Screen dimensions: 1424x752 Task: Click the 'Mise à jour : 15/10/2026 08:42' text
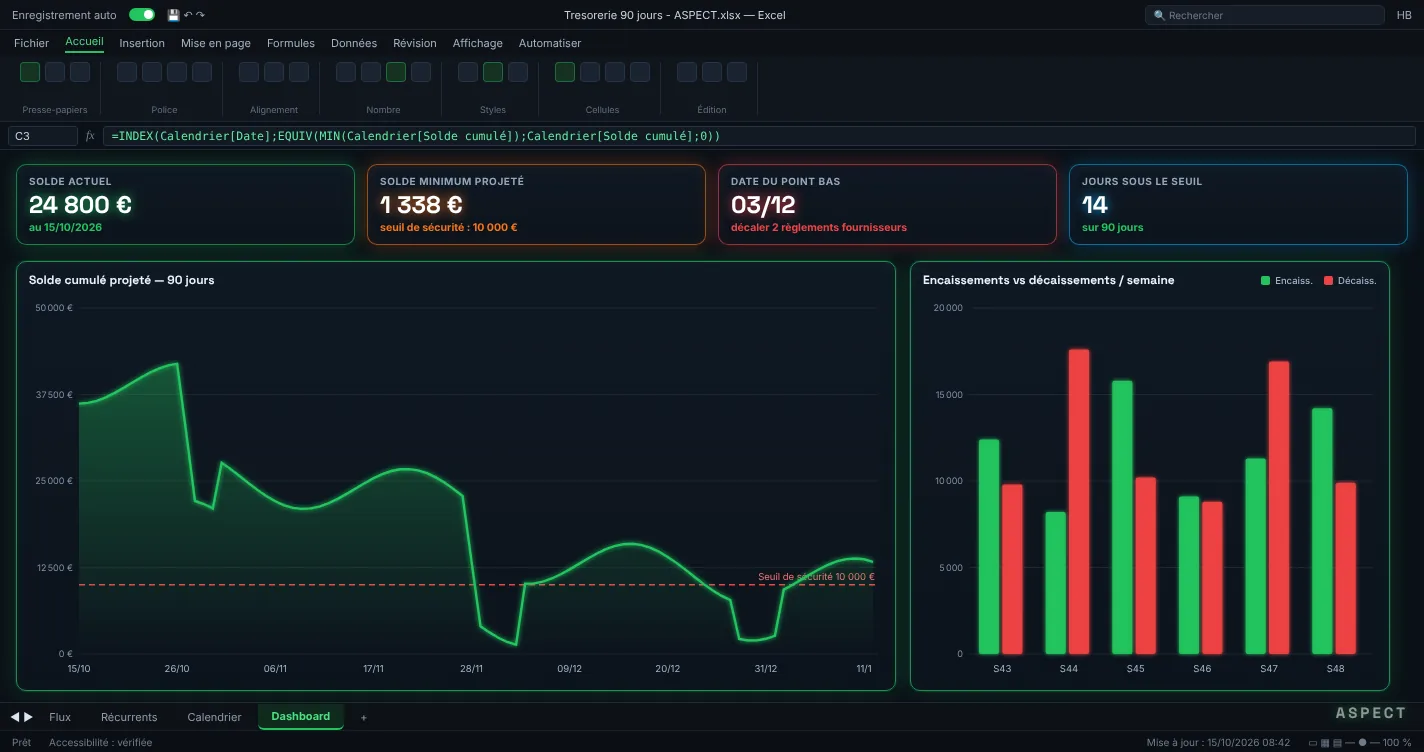coord(1218,743)
